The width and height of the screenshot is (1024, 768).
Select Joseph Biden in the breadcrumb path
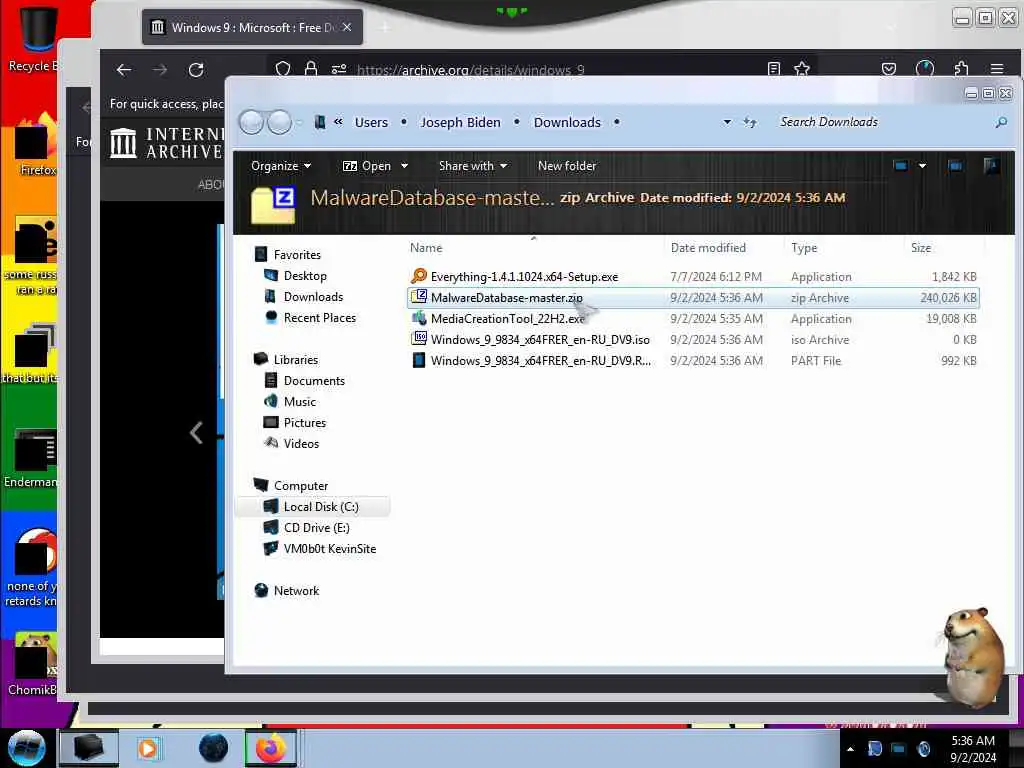tap(460, 122)
